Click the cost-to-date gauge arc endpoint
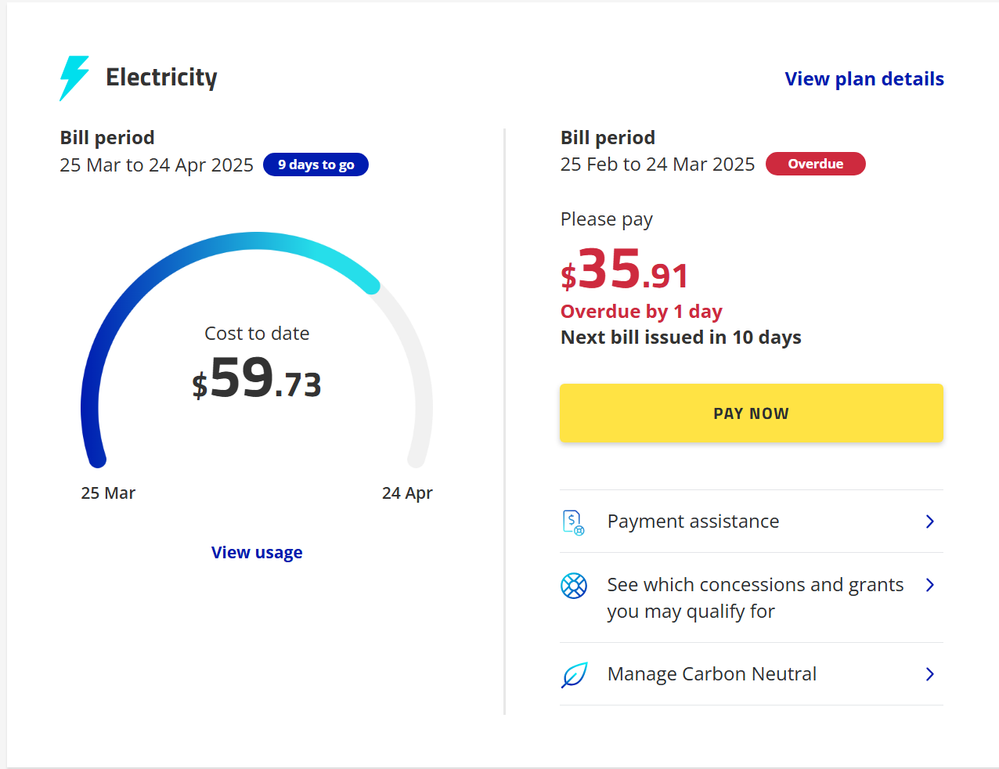The width and height of the screenshot is (999, 769). (x=371, y=285)
